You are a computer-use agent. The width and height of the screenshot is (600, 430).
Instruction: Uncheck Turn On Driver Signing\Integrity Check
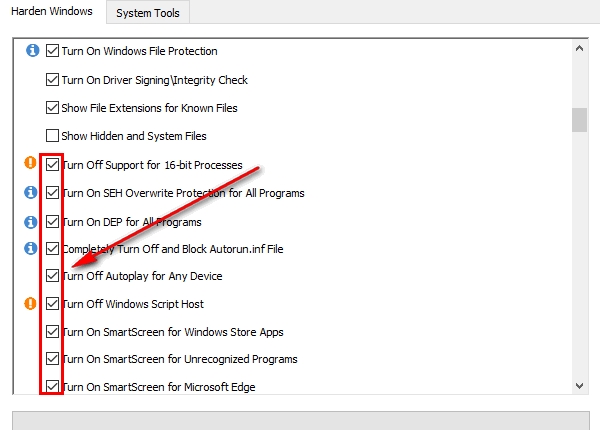click(52, 80)
